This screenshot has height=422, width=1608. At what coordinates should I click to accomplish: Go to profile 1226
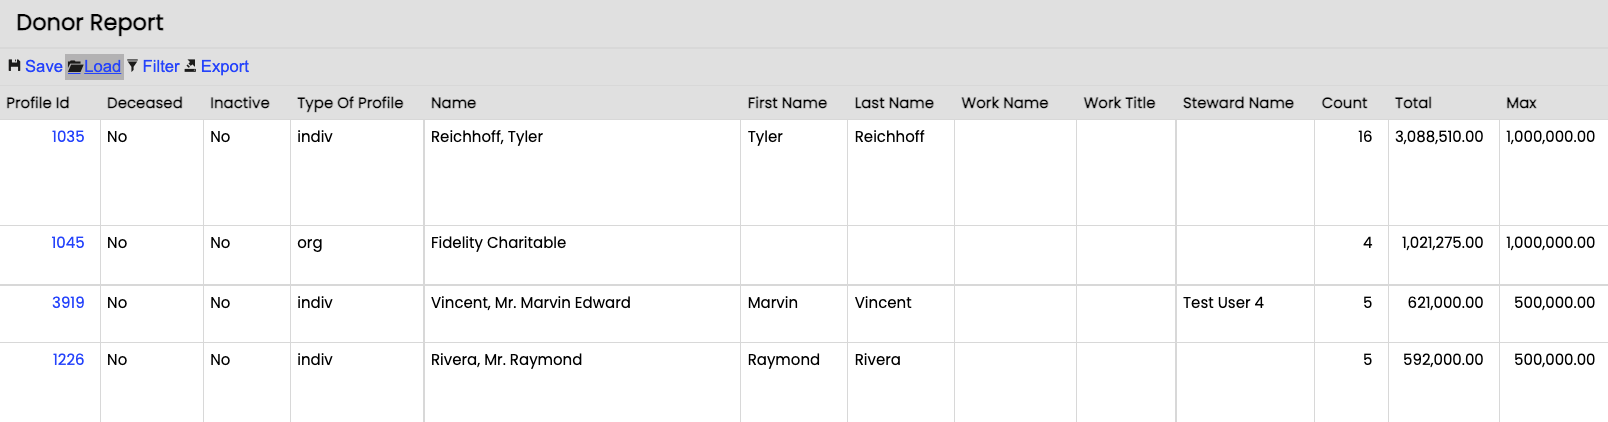tap(68, 359)
